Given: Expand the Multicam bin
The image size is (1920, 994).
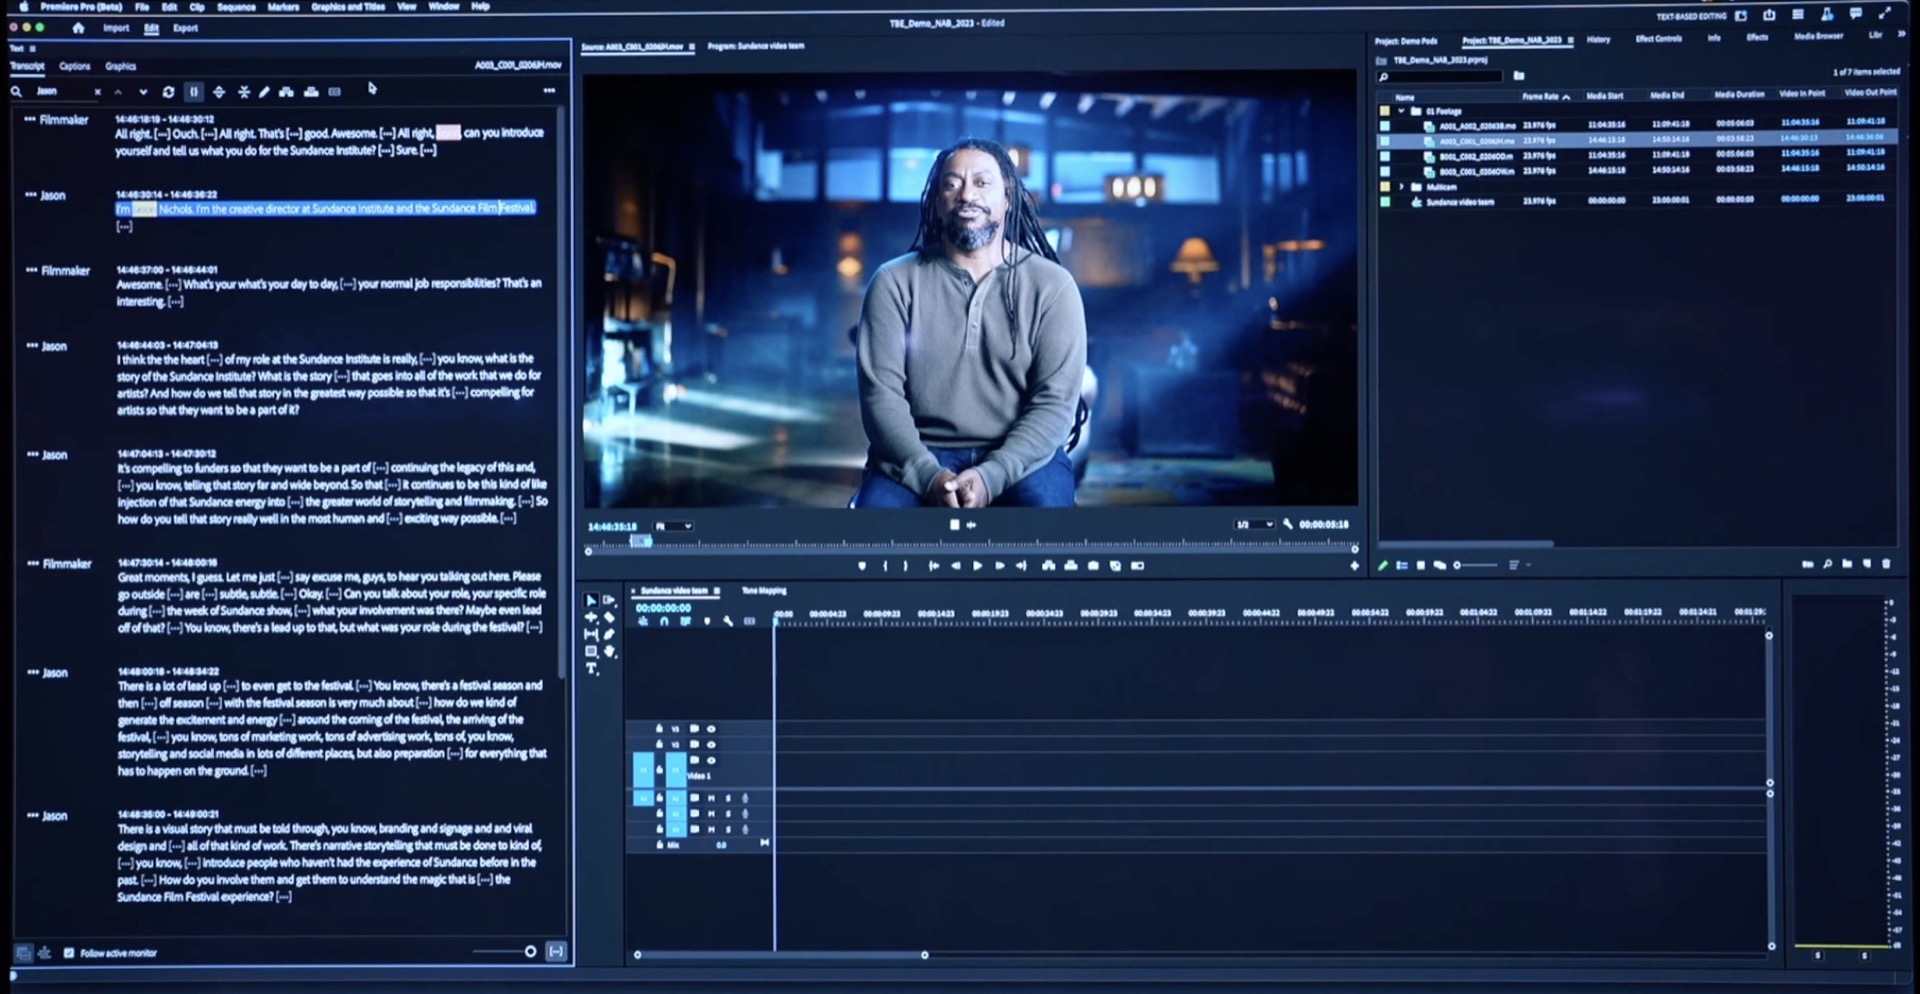Looking at the screenshot, I should click(1401, 187).
